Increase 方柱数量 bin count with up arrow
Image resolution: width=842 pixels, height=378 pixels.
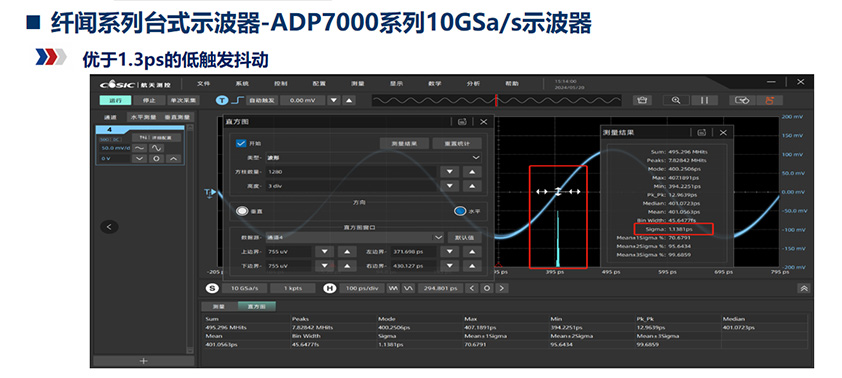coord(472,172)
